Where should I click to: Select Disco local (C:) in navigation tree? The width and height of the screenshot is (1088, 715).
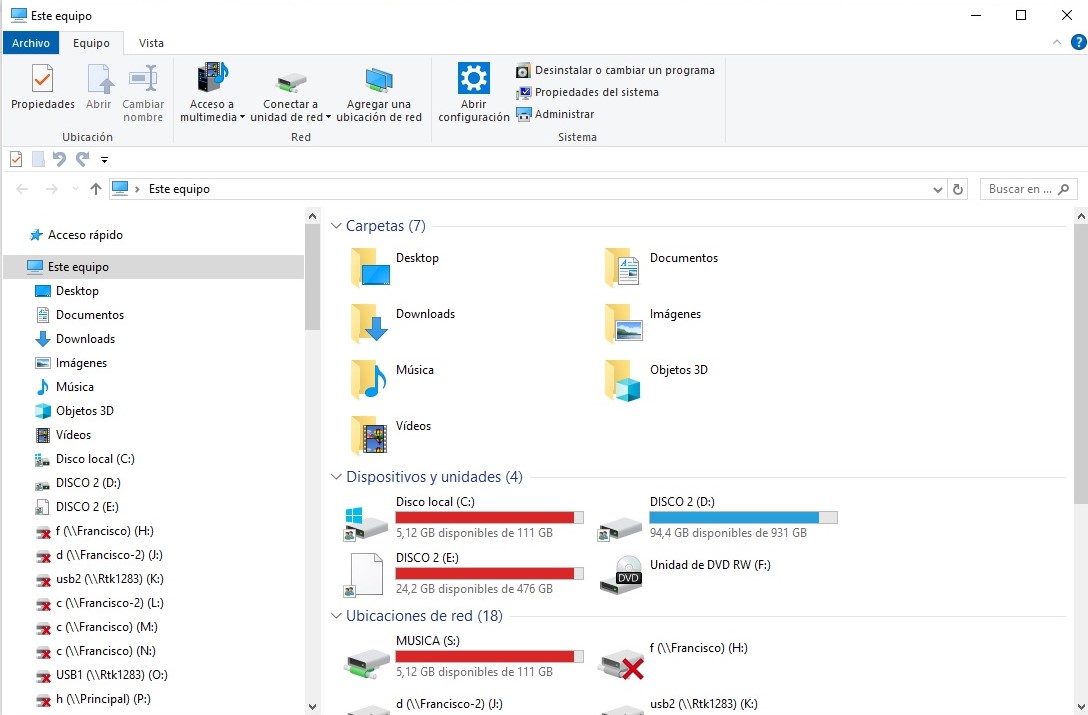95,459
